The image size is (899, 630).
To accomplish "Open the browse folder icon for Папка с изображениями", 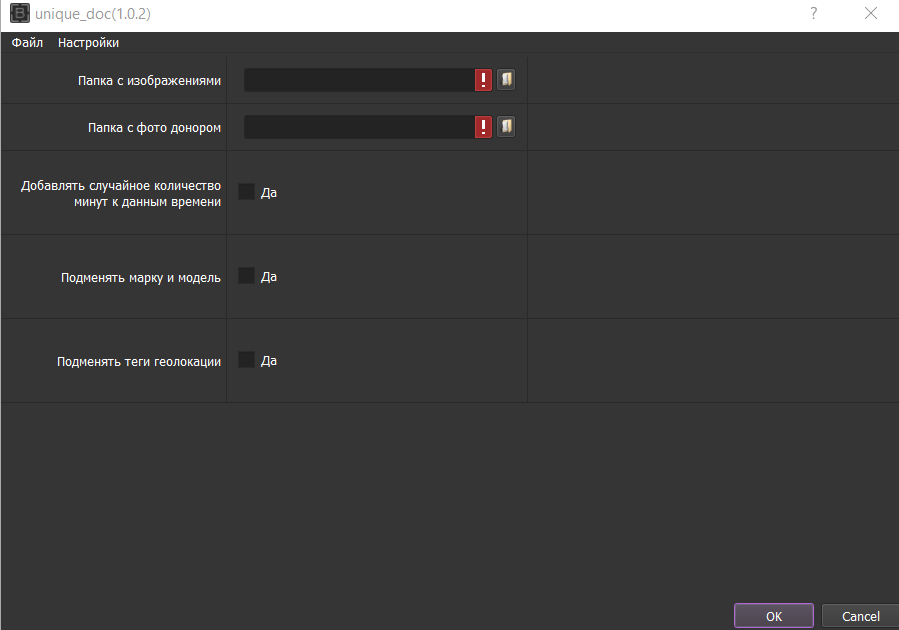I will [x=506, y=80].
